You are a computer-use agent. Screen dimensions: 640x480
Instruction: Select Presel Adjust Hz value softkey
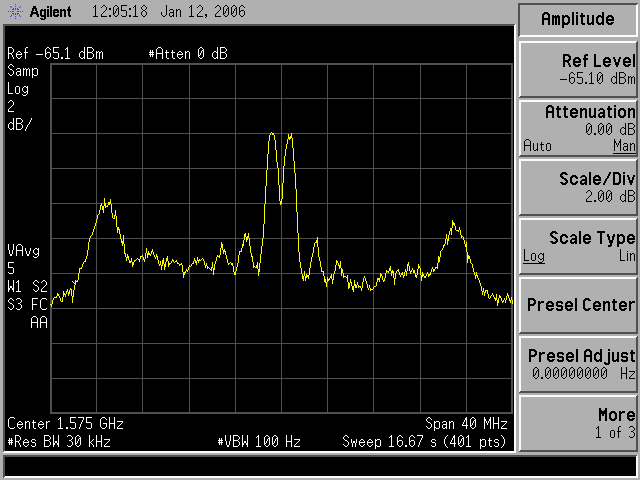coord(578,363)
